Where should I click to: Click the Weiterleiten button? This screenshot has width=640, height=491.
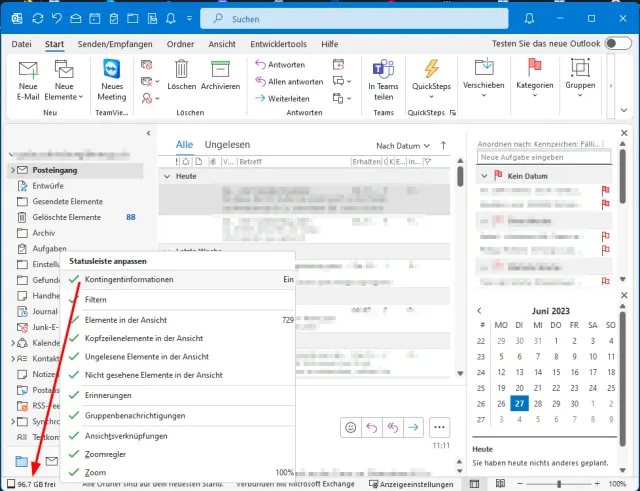click(x=282, y=98)
